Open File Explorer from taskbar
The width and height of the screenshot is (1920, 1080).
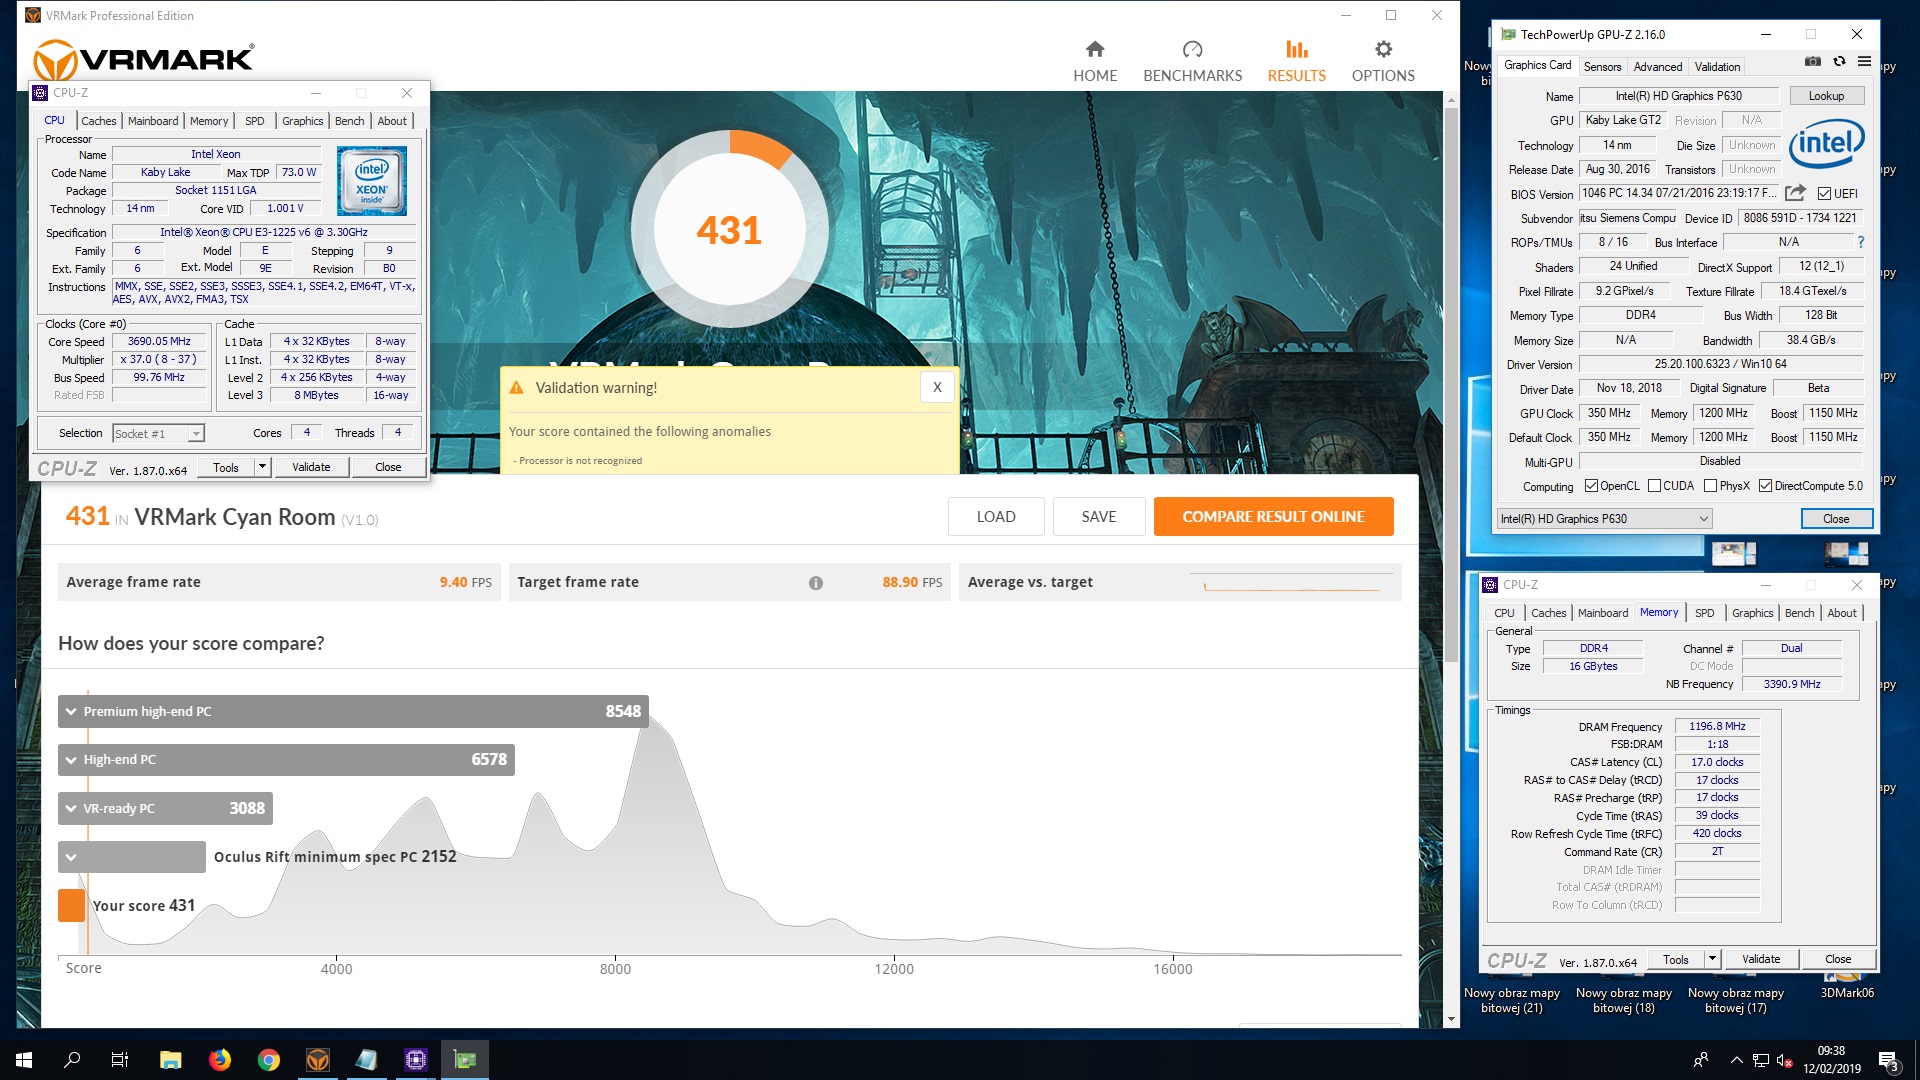coord(171,1060)
